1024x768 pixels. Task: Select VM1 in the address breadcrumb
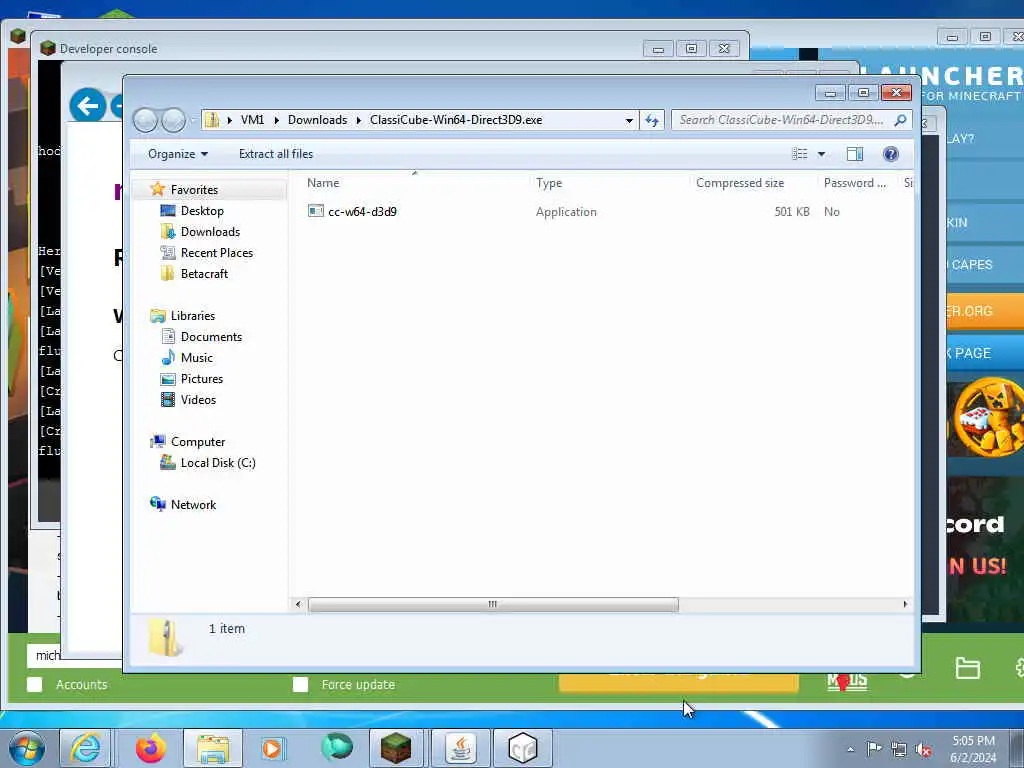pyautogui.click(x=252, y=120)
